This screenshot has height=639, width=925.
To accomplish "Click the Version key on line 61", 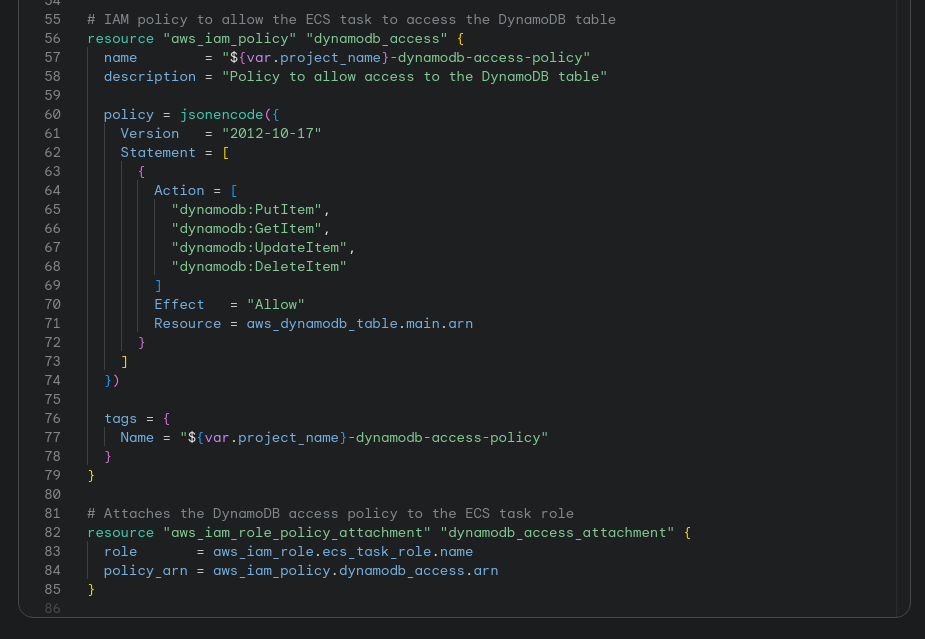I will point(150,133).
